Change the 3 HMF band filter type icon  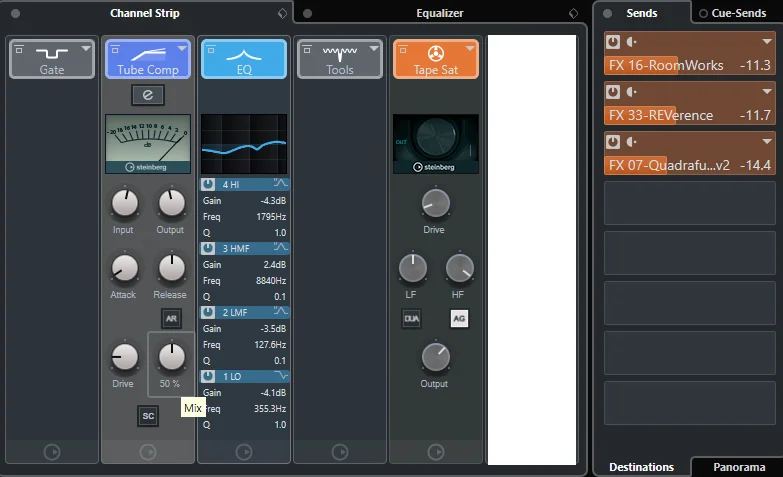(280, 247)
